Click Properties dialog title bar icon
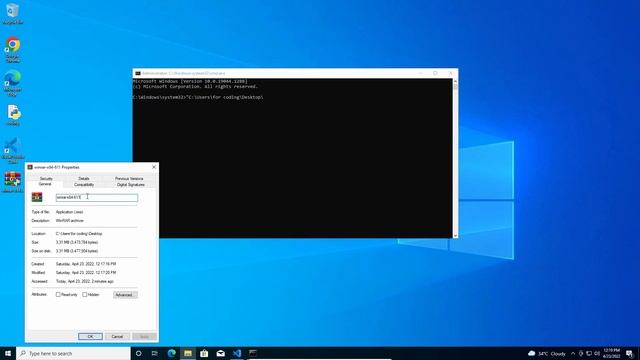Screen dimensions: 640x360 pos(30,167)
